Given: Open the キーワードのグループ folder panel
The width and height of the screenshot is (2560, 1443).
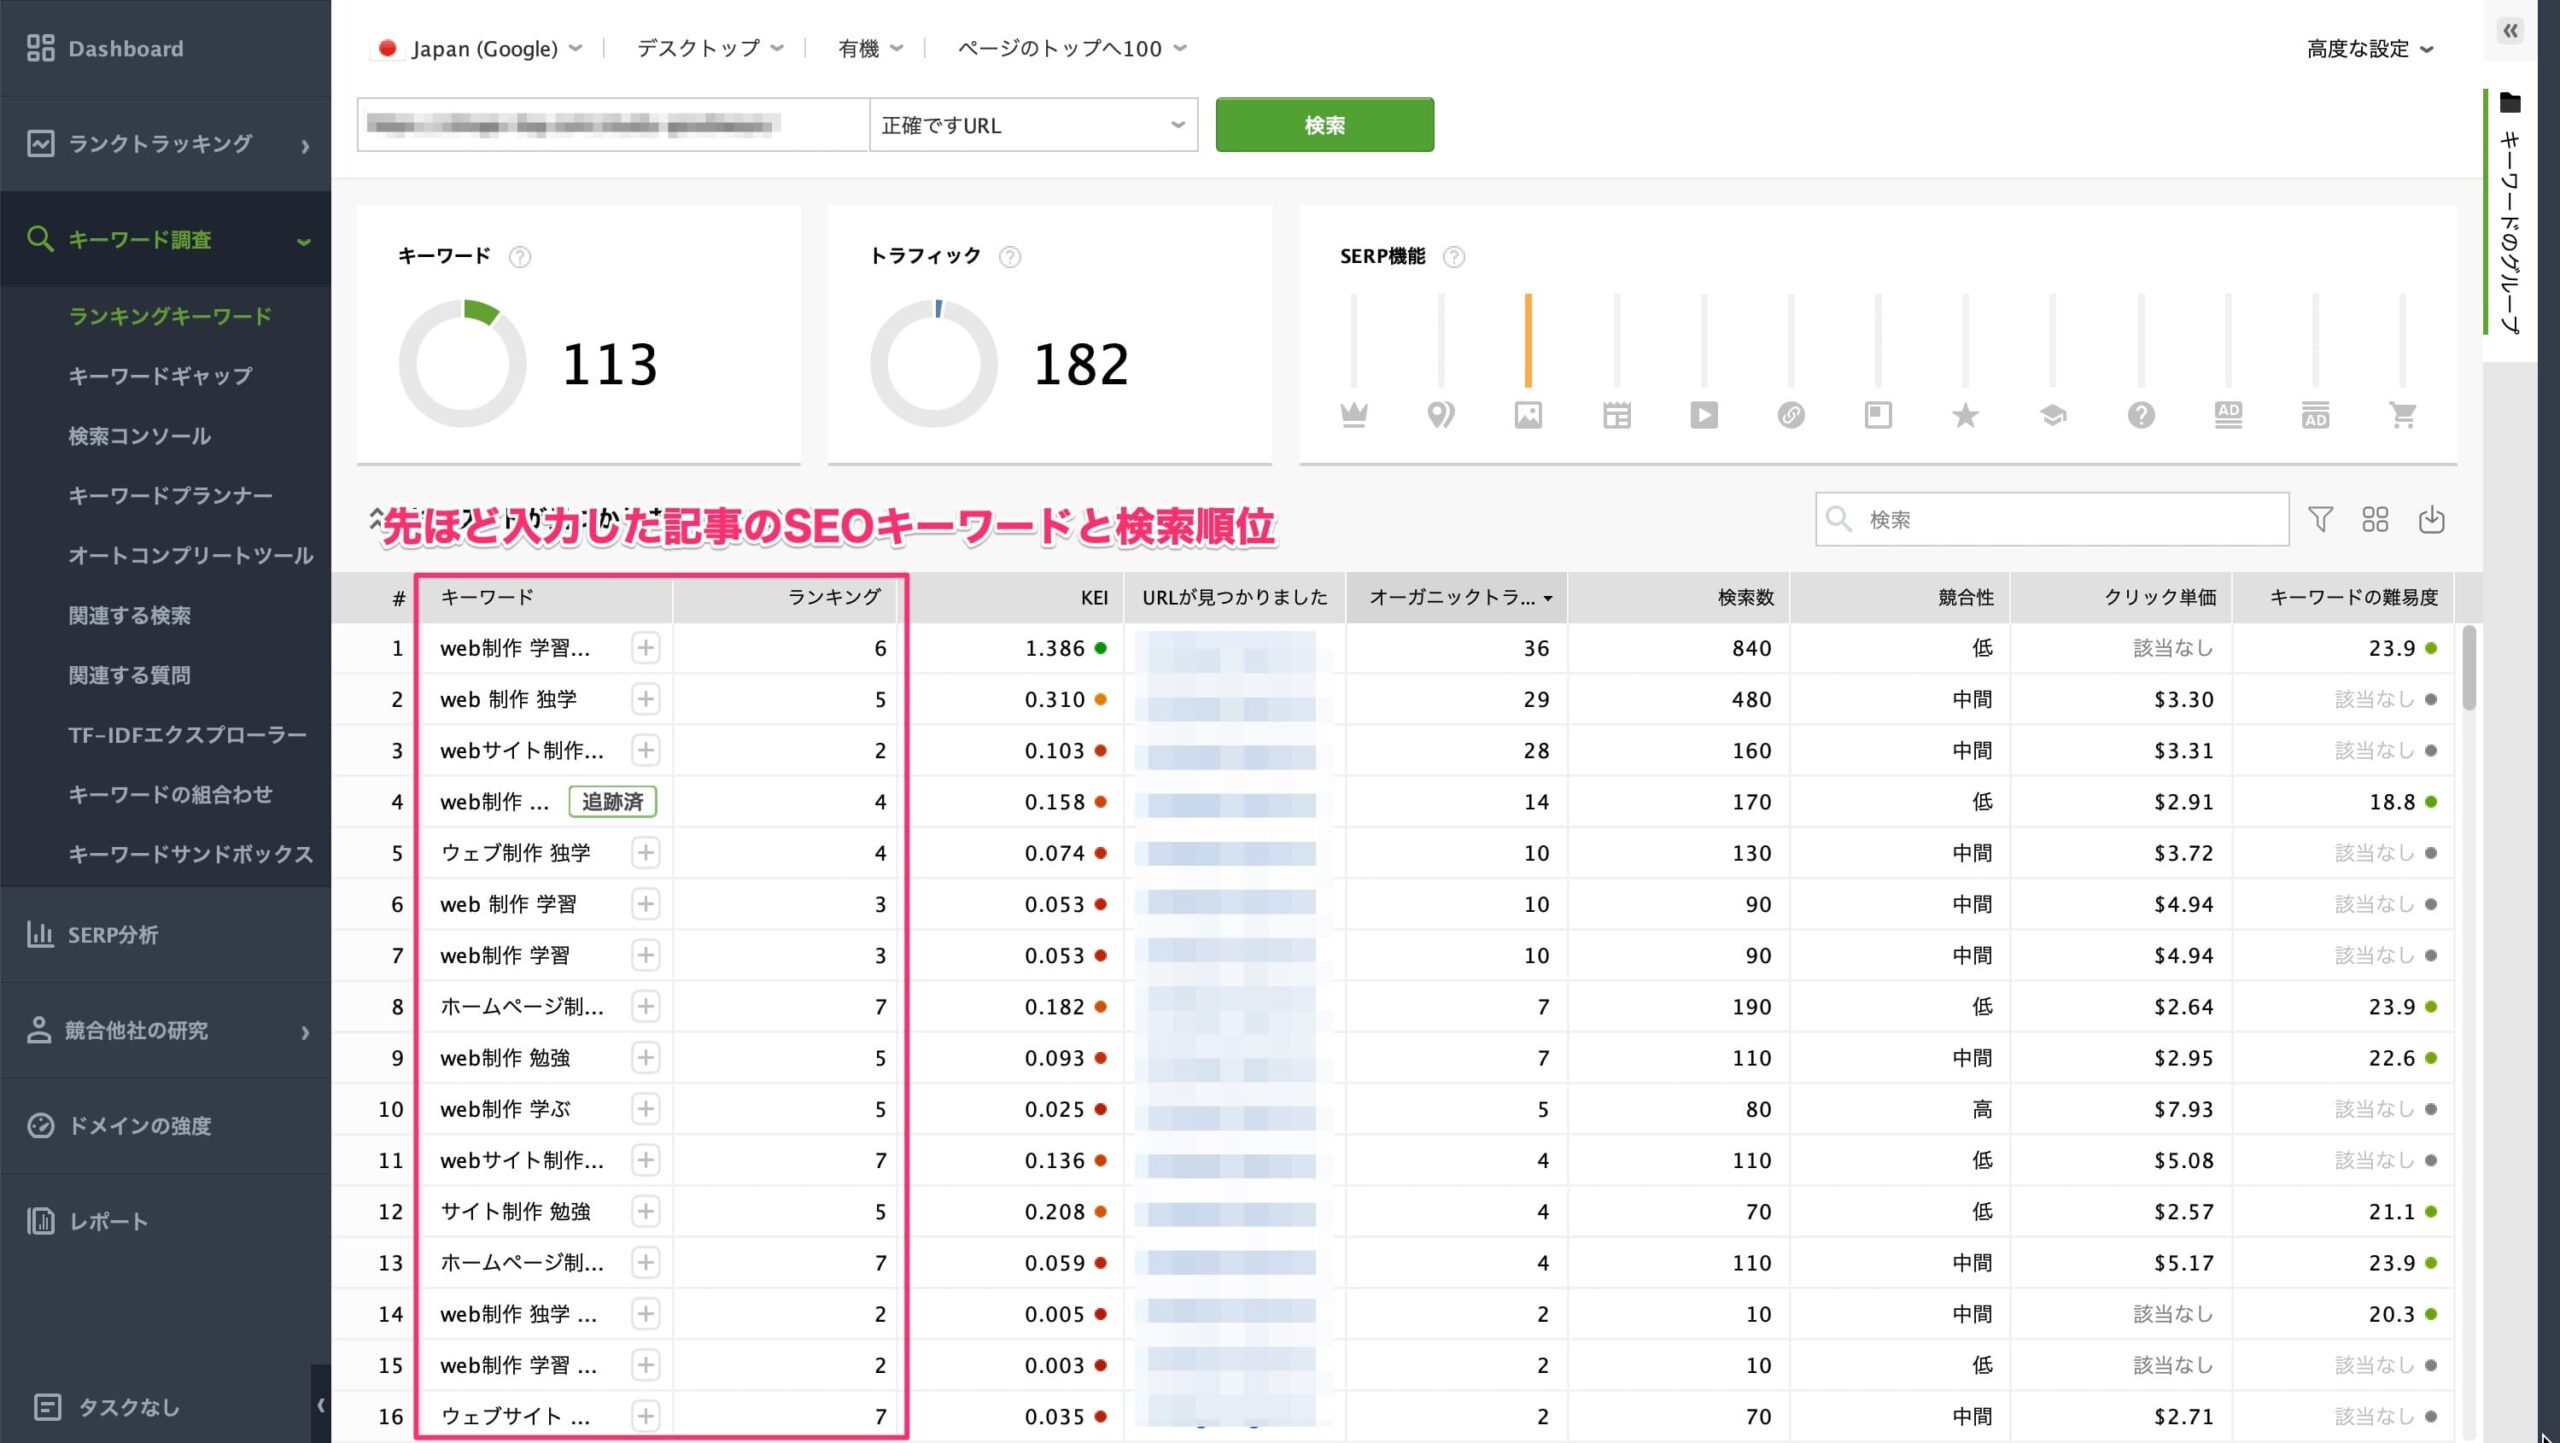Looking at the screenshot, I should click(2510, 215).
